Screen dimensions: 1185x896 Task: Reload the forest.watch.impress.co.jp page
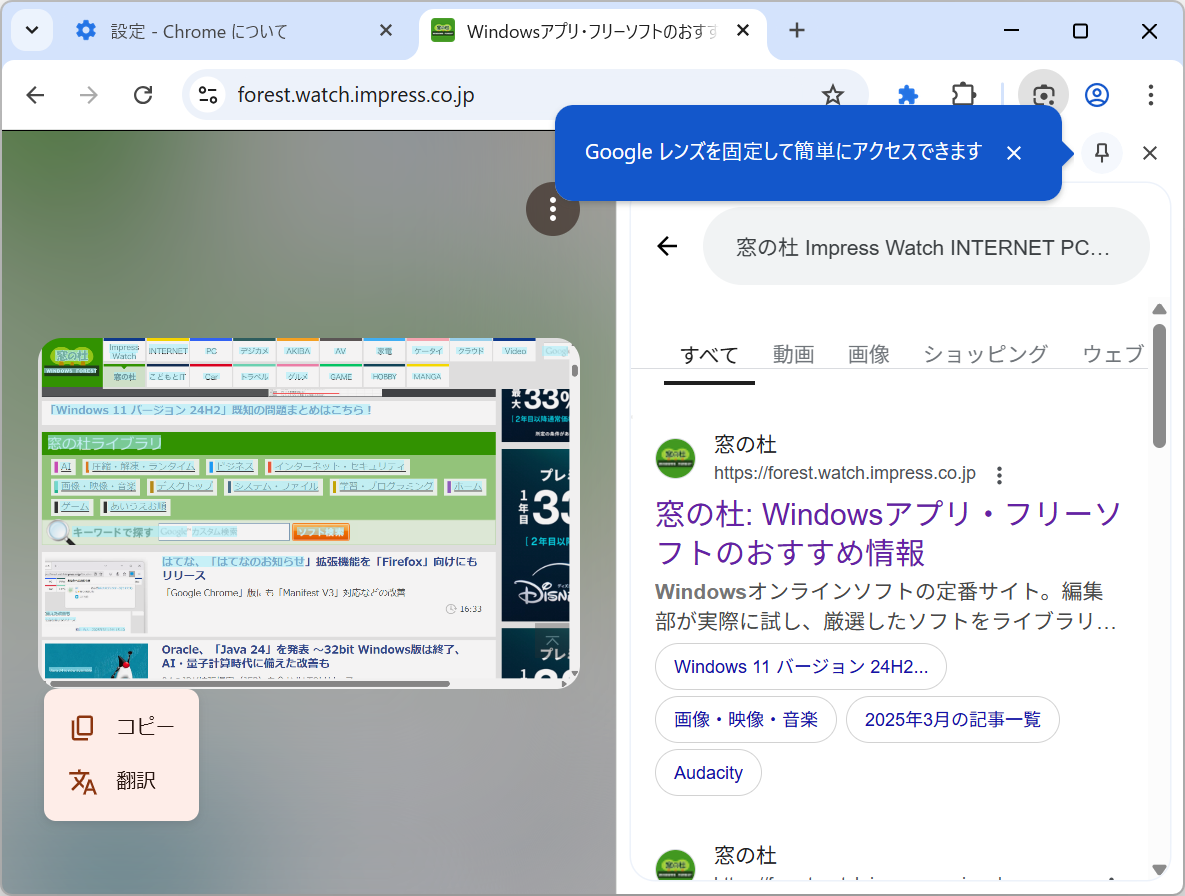click(143, 94)
